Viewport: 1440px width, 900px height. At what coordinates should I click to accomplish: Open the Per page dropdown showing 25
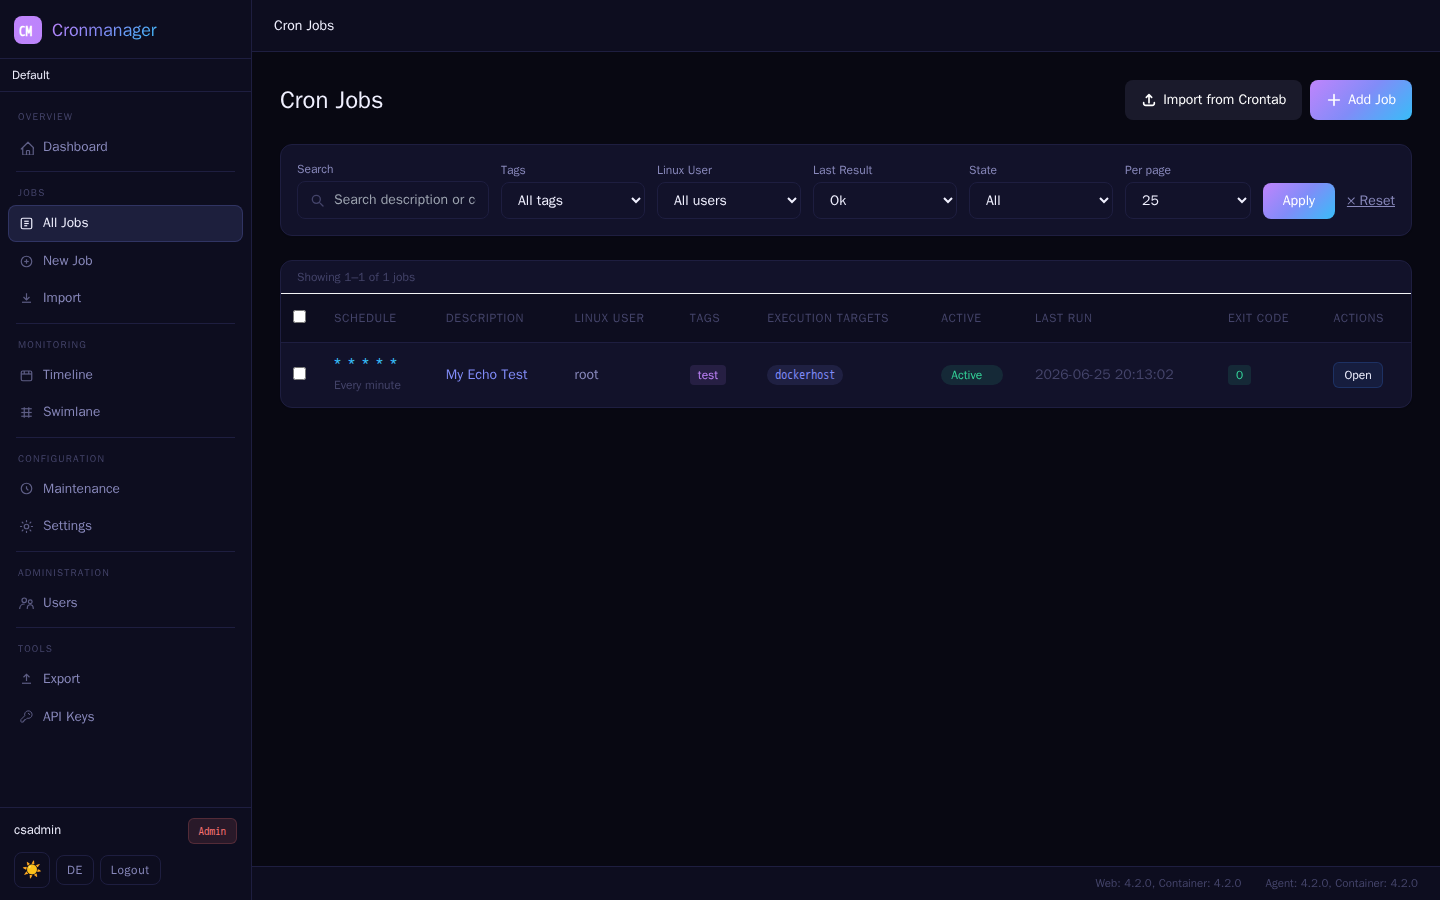click(x=1188, y=201)
